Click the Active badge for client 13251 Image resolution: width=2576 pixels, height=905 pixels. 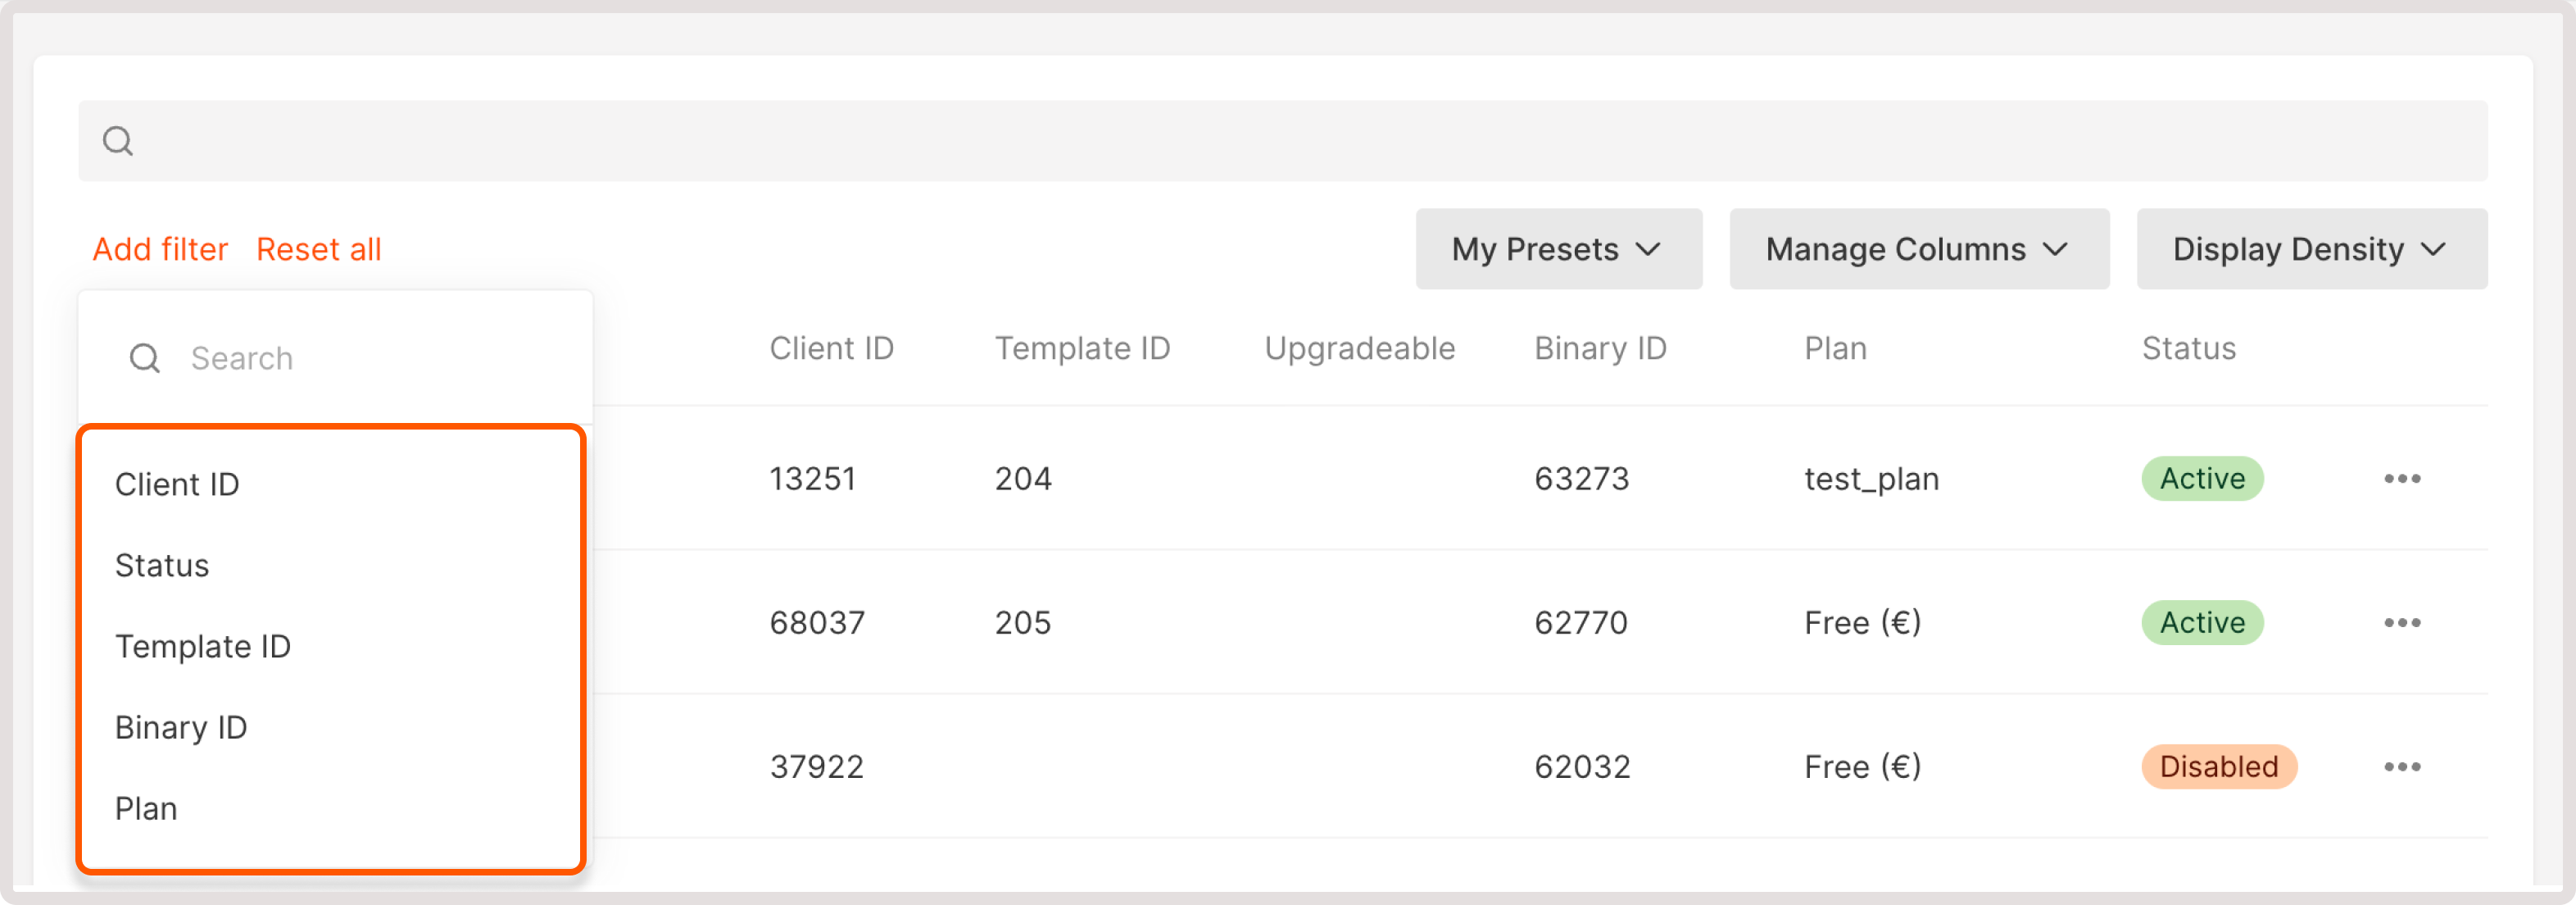click(2202, 479)
